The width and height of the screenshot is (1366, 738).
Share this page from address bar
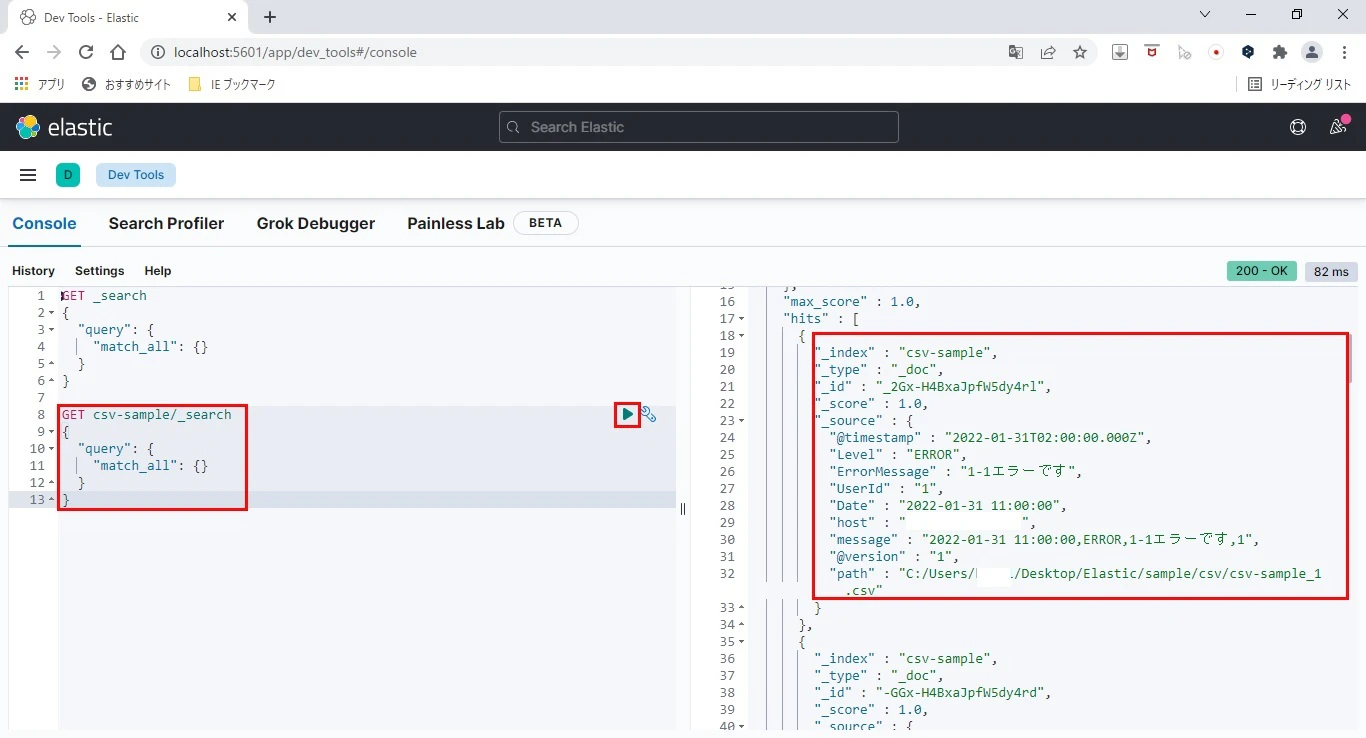pos(1048,52)
